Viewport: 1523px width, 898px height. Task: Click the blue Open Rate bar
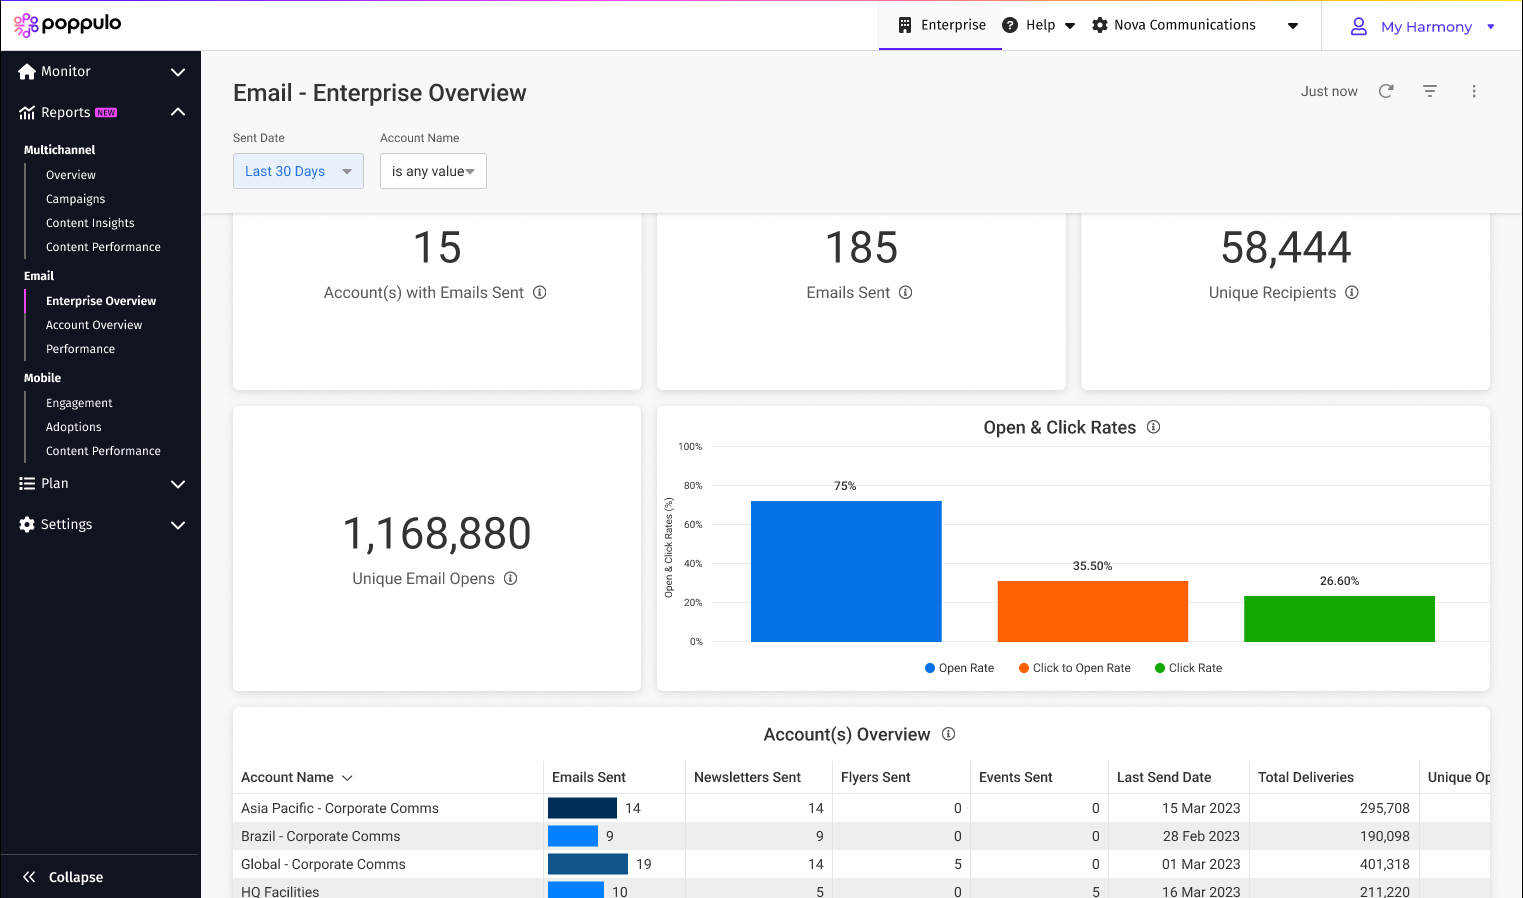846,571
